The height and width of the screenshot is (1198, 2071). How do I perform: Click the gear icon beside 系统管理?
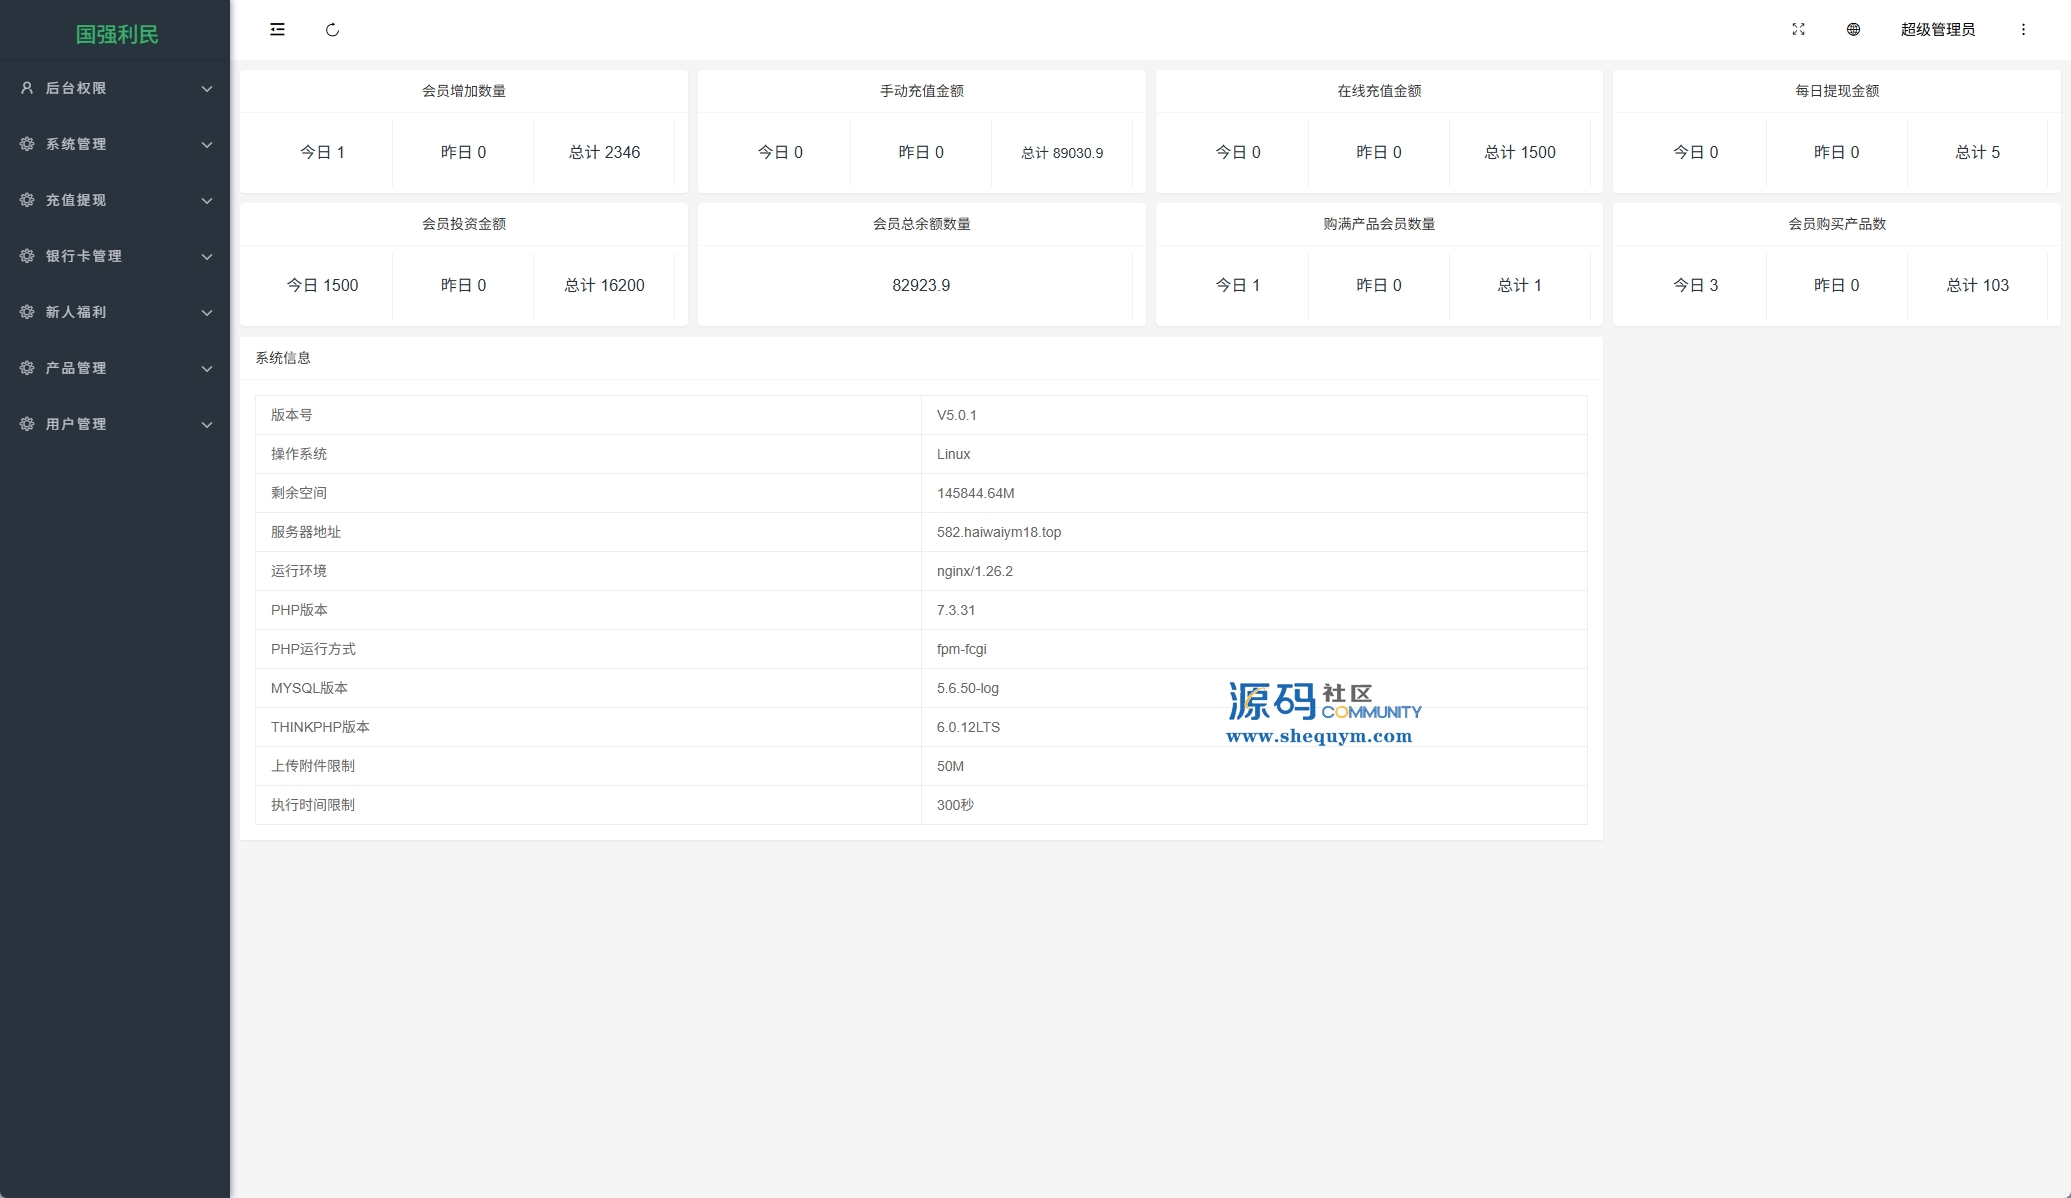pyautogui.click(x=27, y=144)
